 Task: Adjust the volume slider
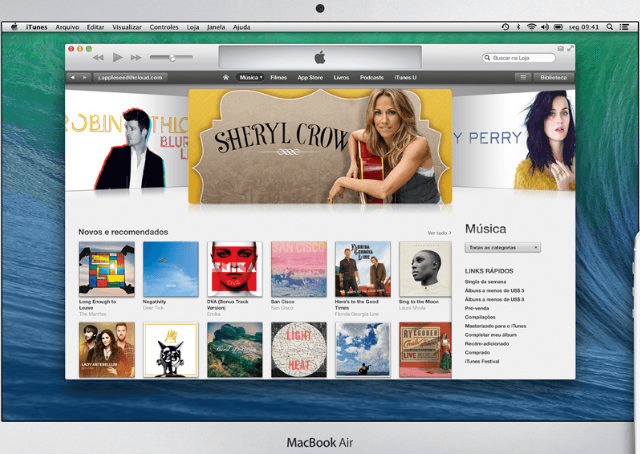click(x=173, y=58)
